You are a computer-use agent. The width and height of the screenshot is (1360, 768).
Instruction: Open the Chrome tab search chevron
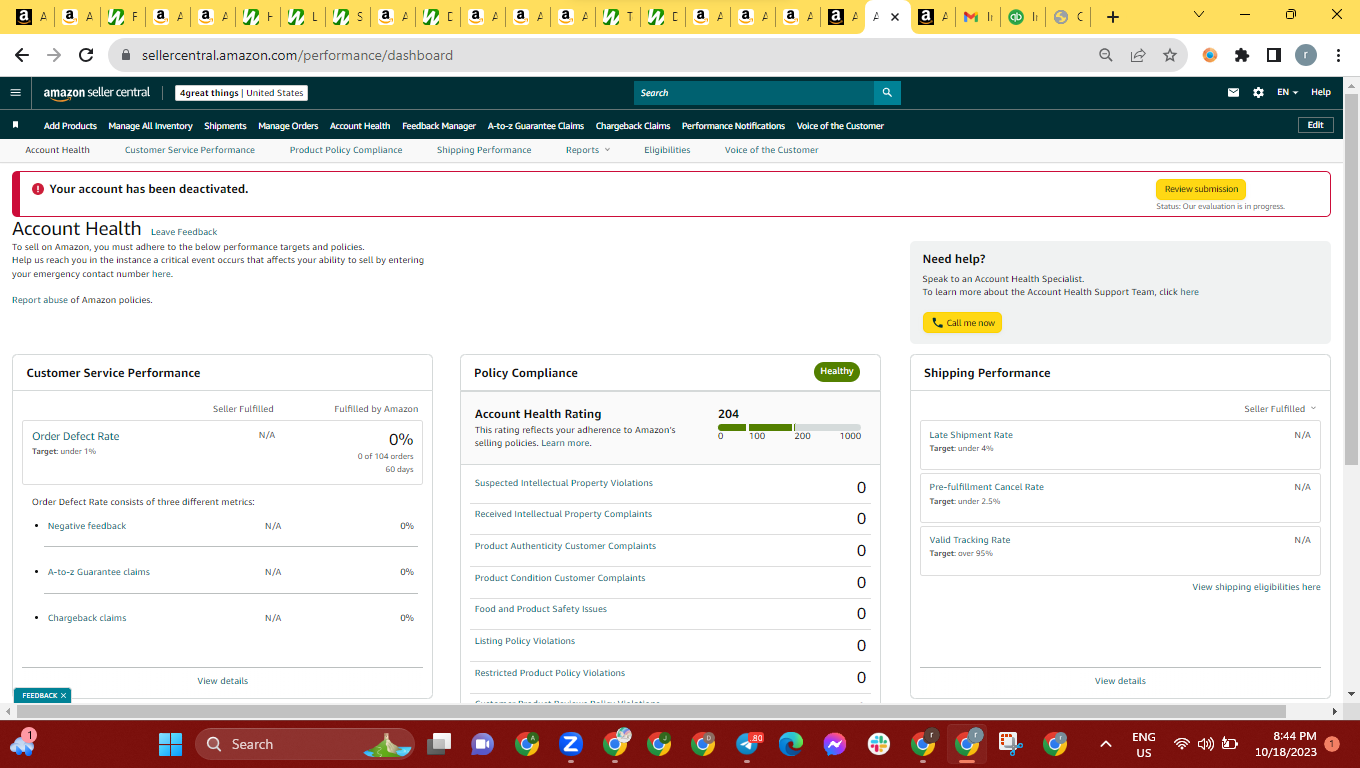(x=1200, y=15)
